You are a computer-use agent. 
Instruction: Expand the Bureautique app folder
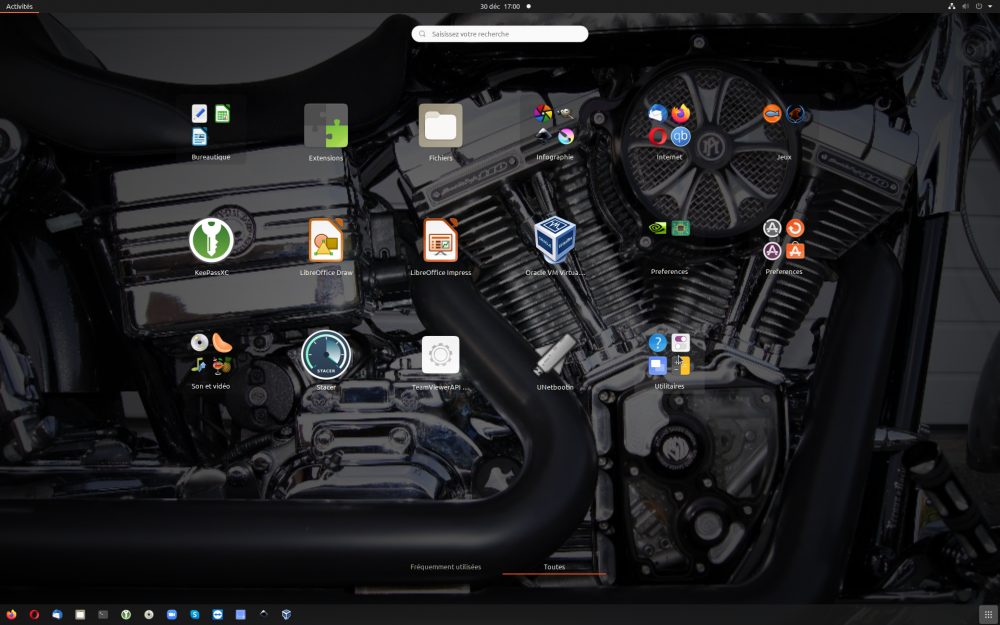[x=211, y=127]
